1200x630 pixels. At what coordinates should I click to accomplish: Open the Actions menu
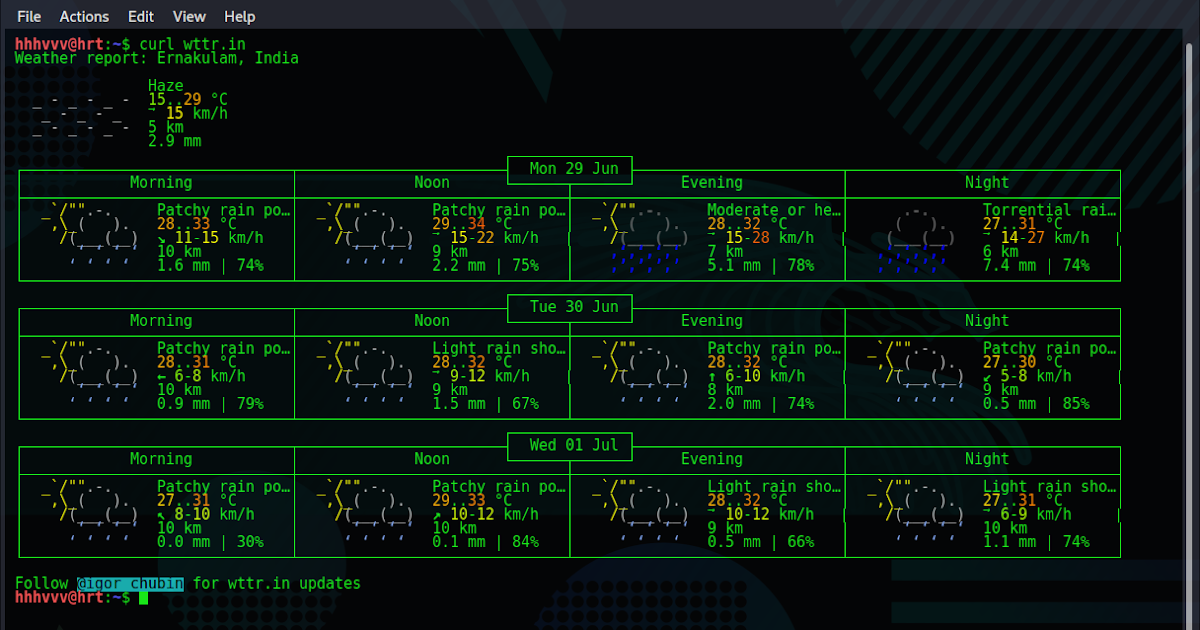click(x=83, y=16)
